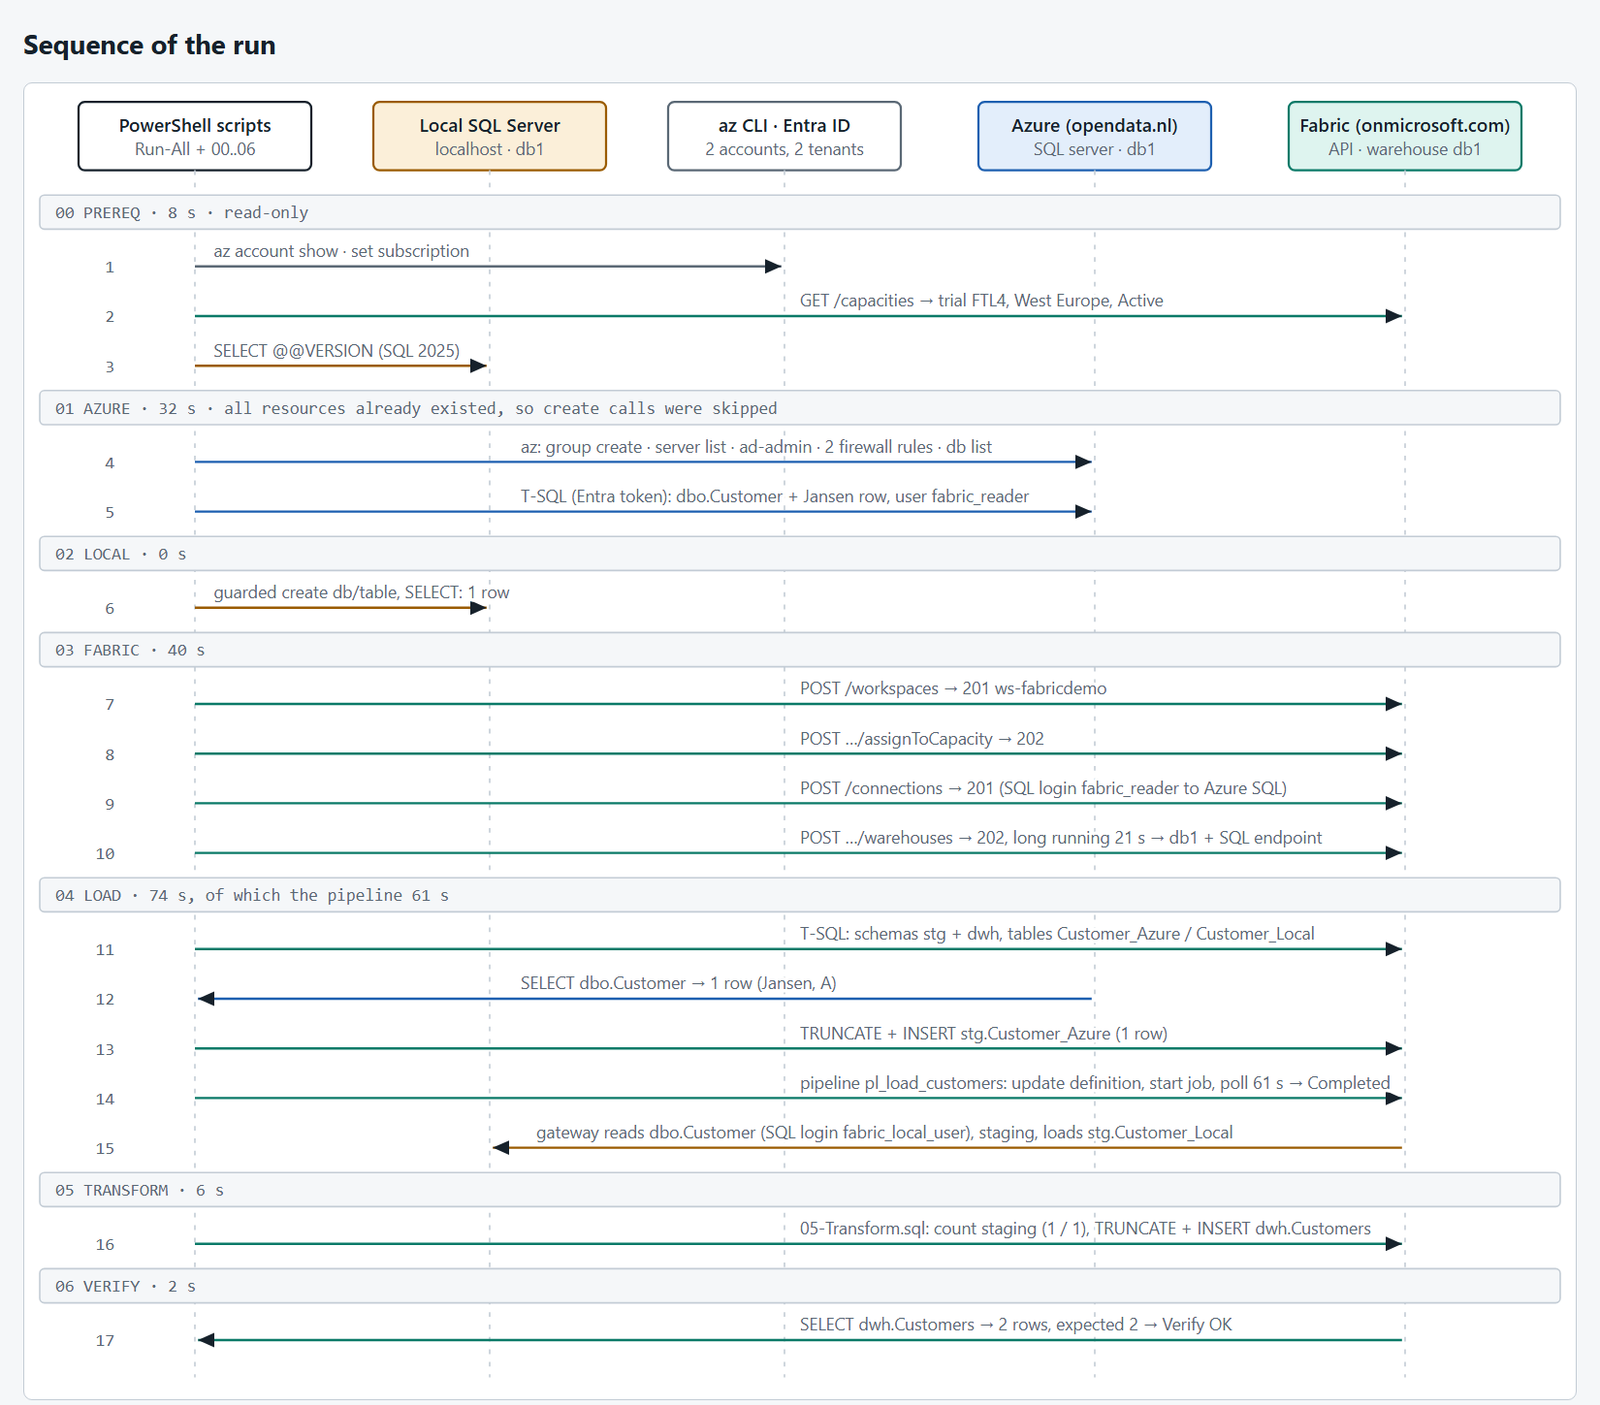Click the '01 AZURE · 32 s' phase bar

pyautogui.click(x=800, y=408)
